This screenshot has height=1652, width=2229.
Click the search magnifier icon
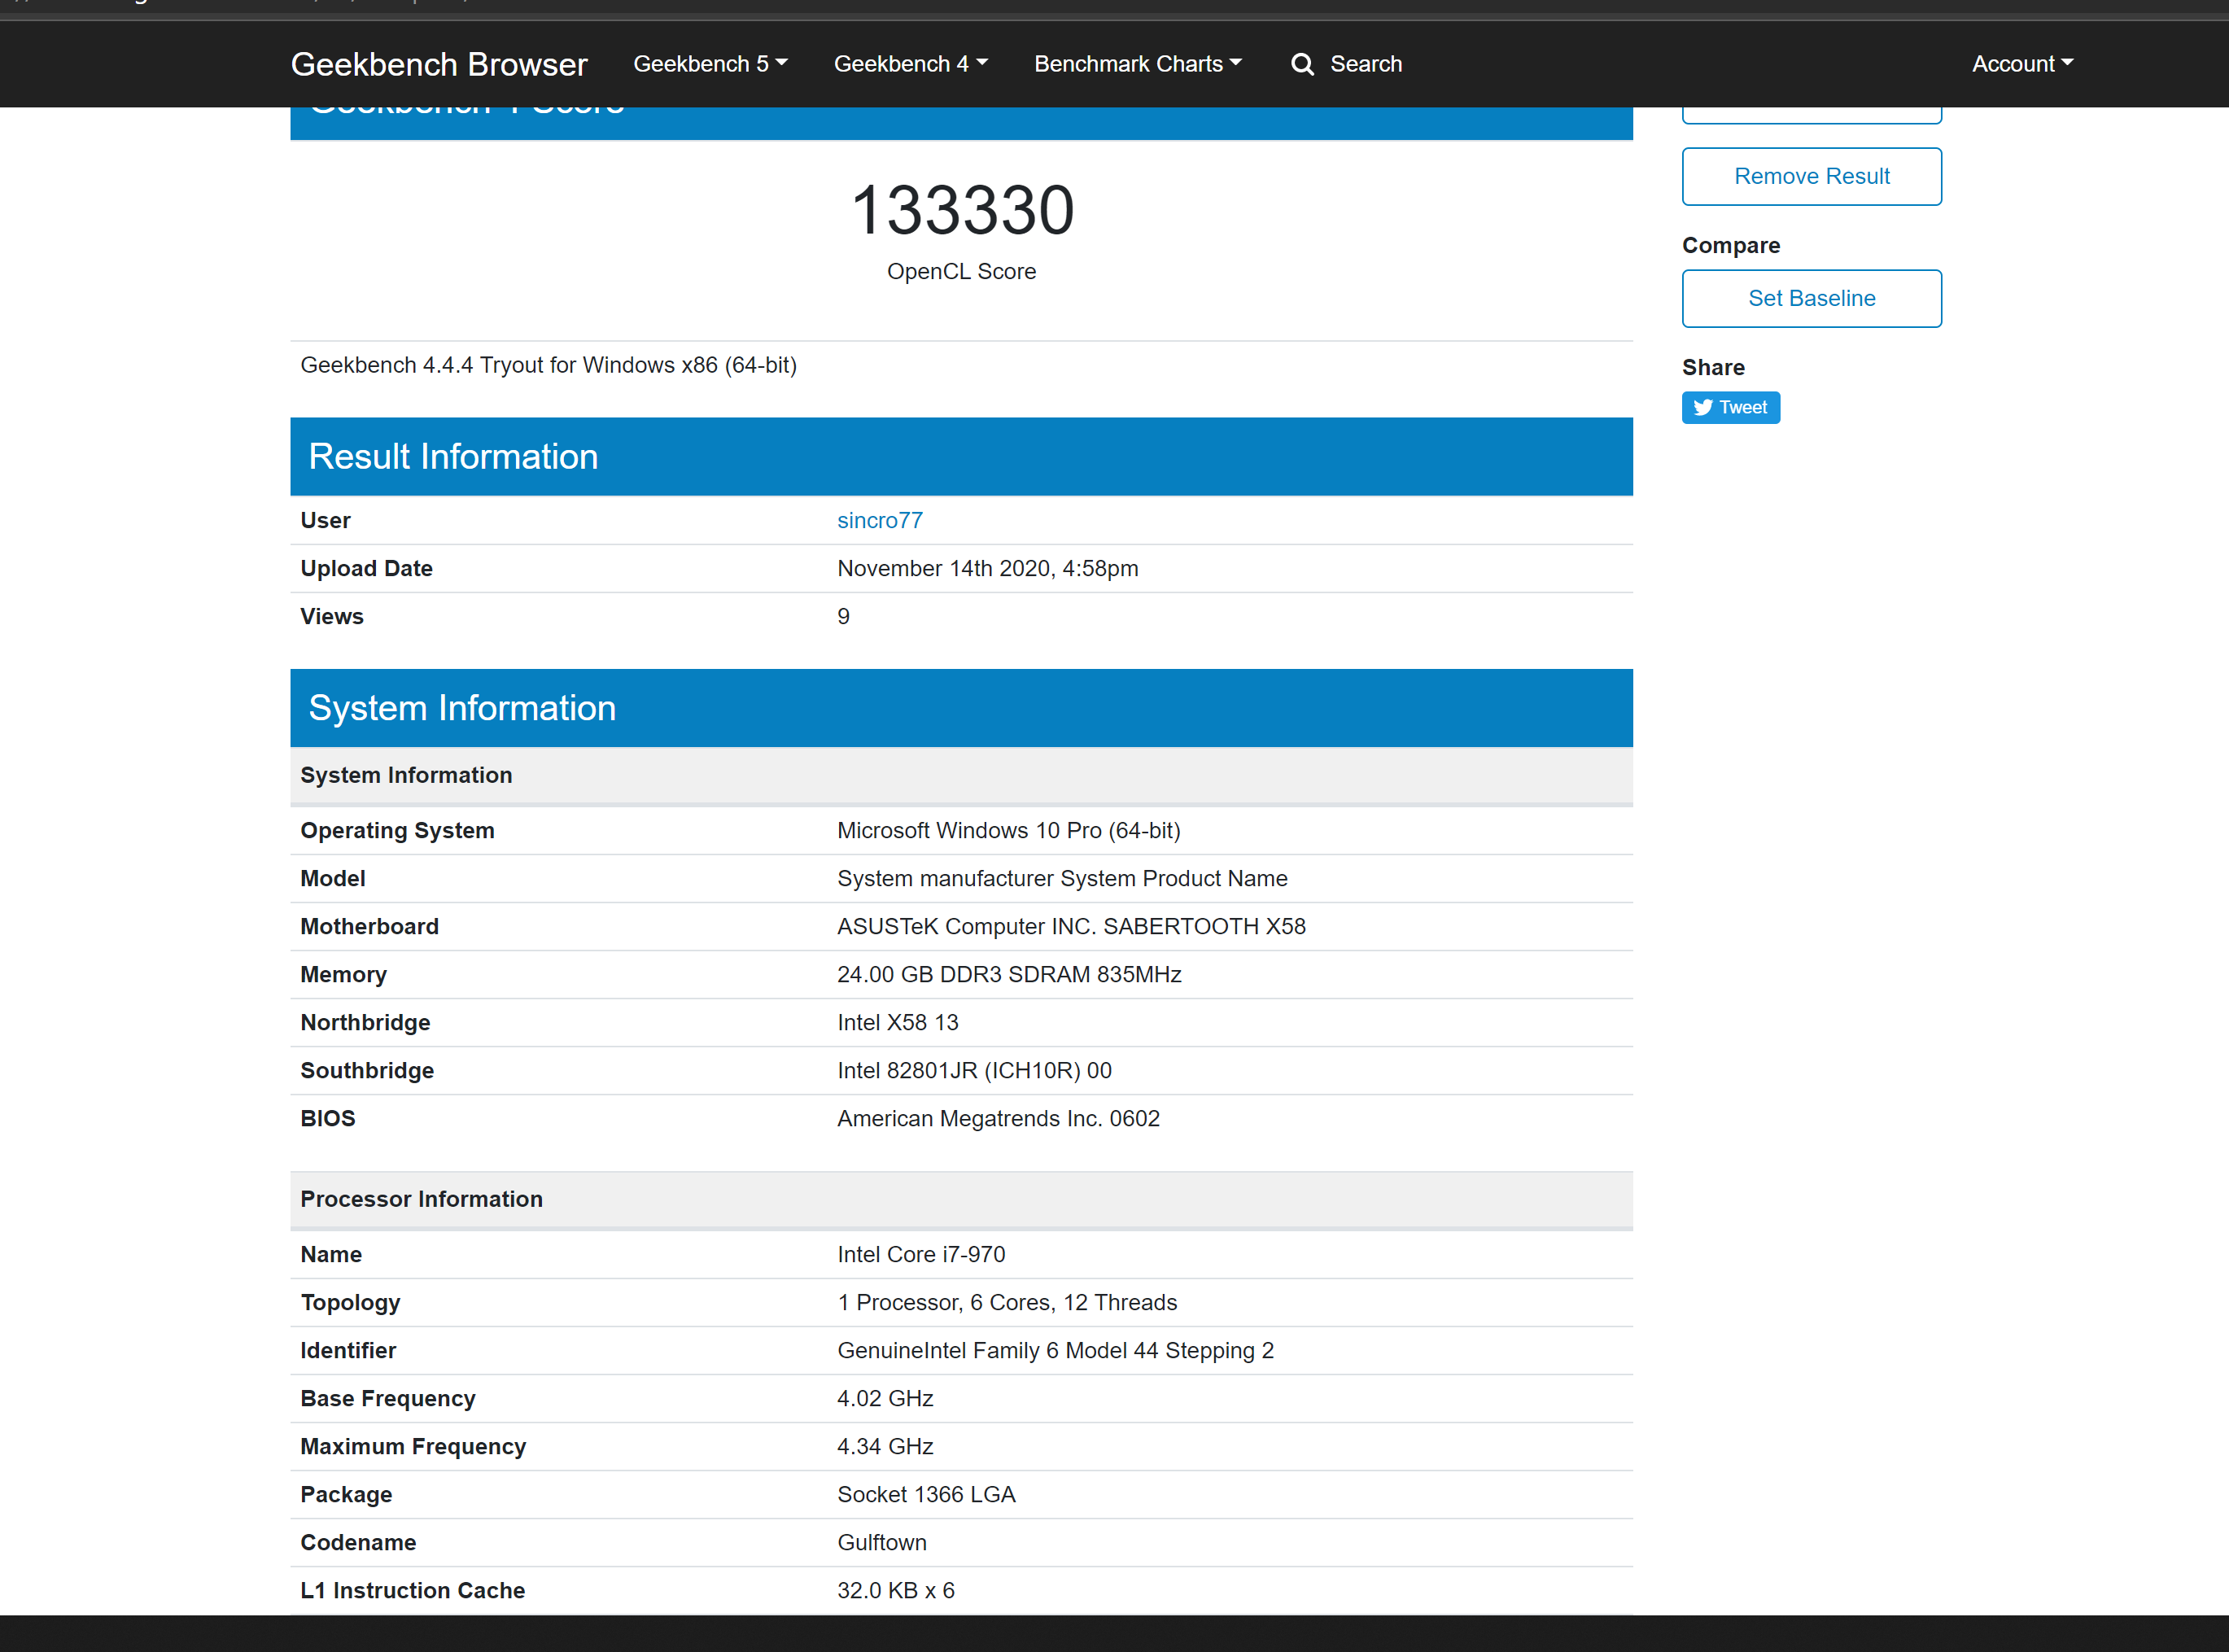point(1302,64)
